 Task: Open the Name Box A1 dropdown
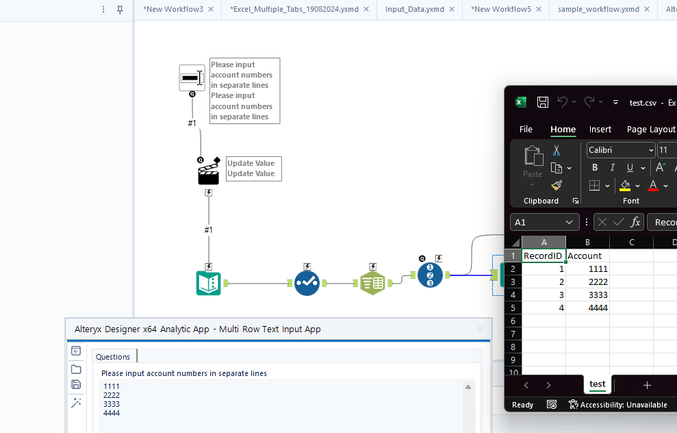click(569, 222)
